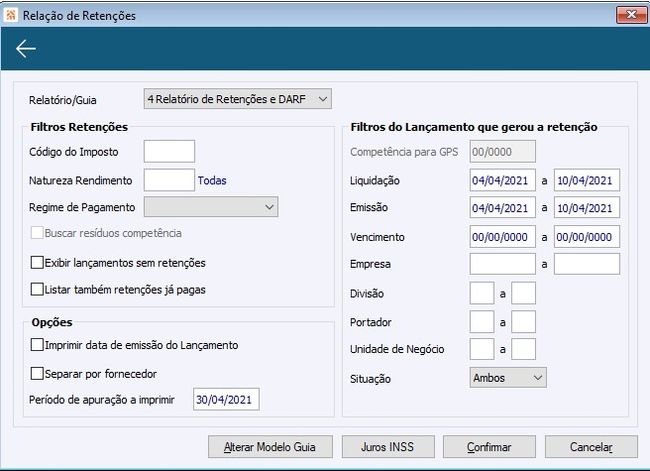The width and height of the screenshot is (650, 471).
Task: Focus the Divisão starting field
Action: (482, 293)
